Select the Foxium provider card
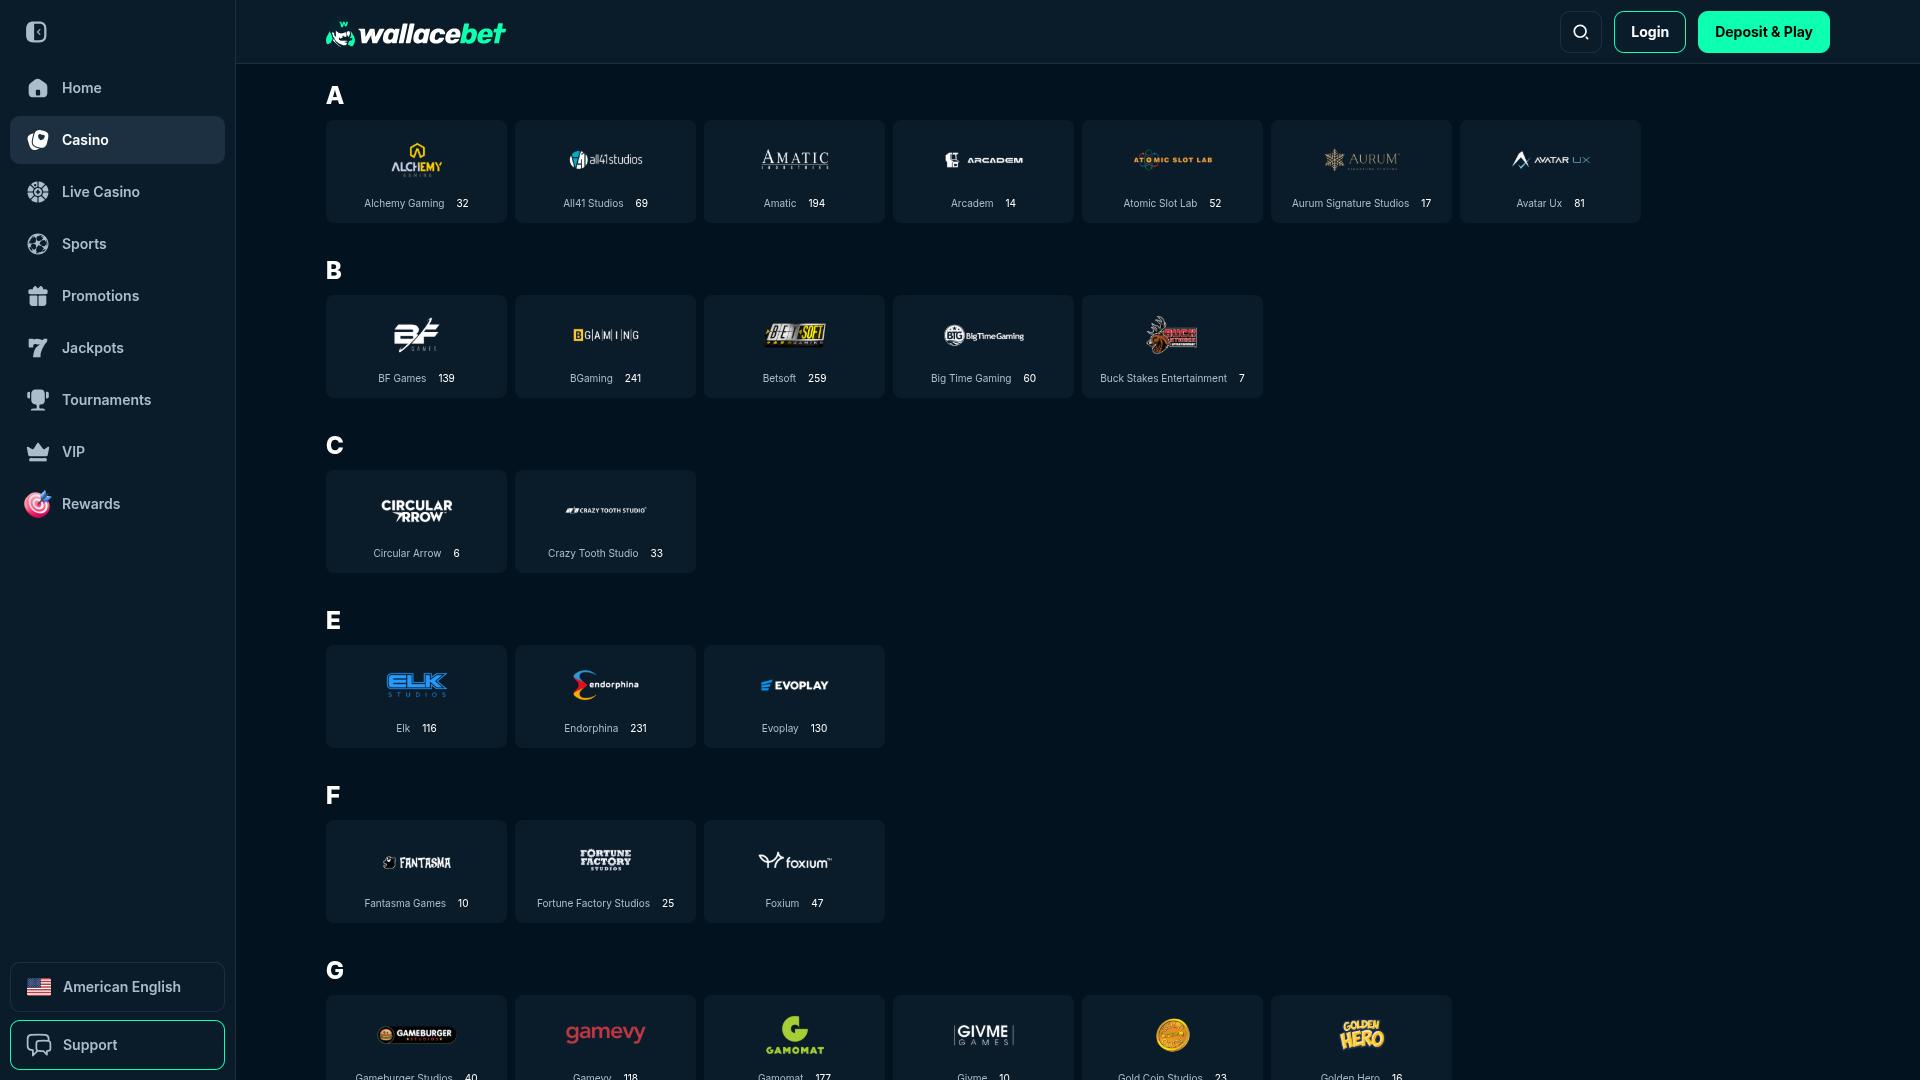The width and height of the screenshot is (1920, 1080). tap(794, 871)
